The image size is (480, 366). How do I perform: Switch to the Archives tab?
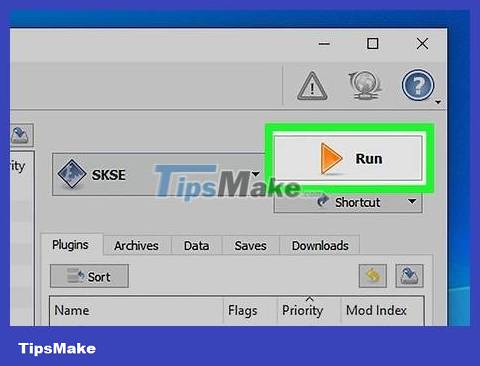click(x=136, y=246)
